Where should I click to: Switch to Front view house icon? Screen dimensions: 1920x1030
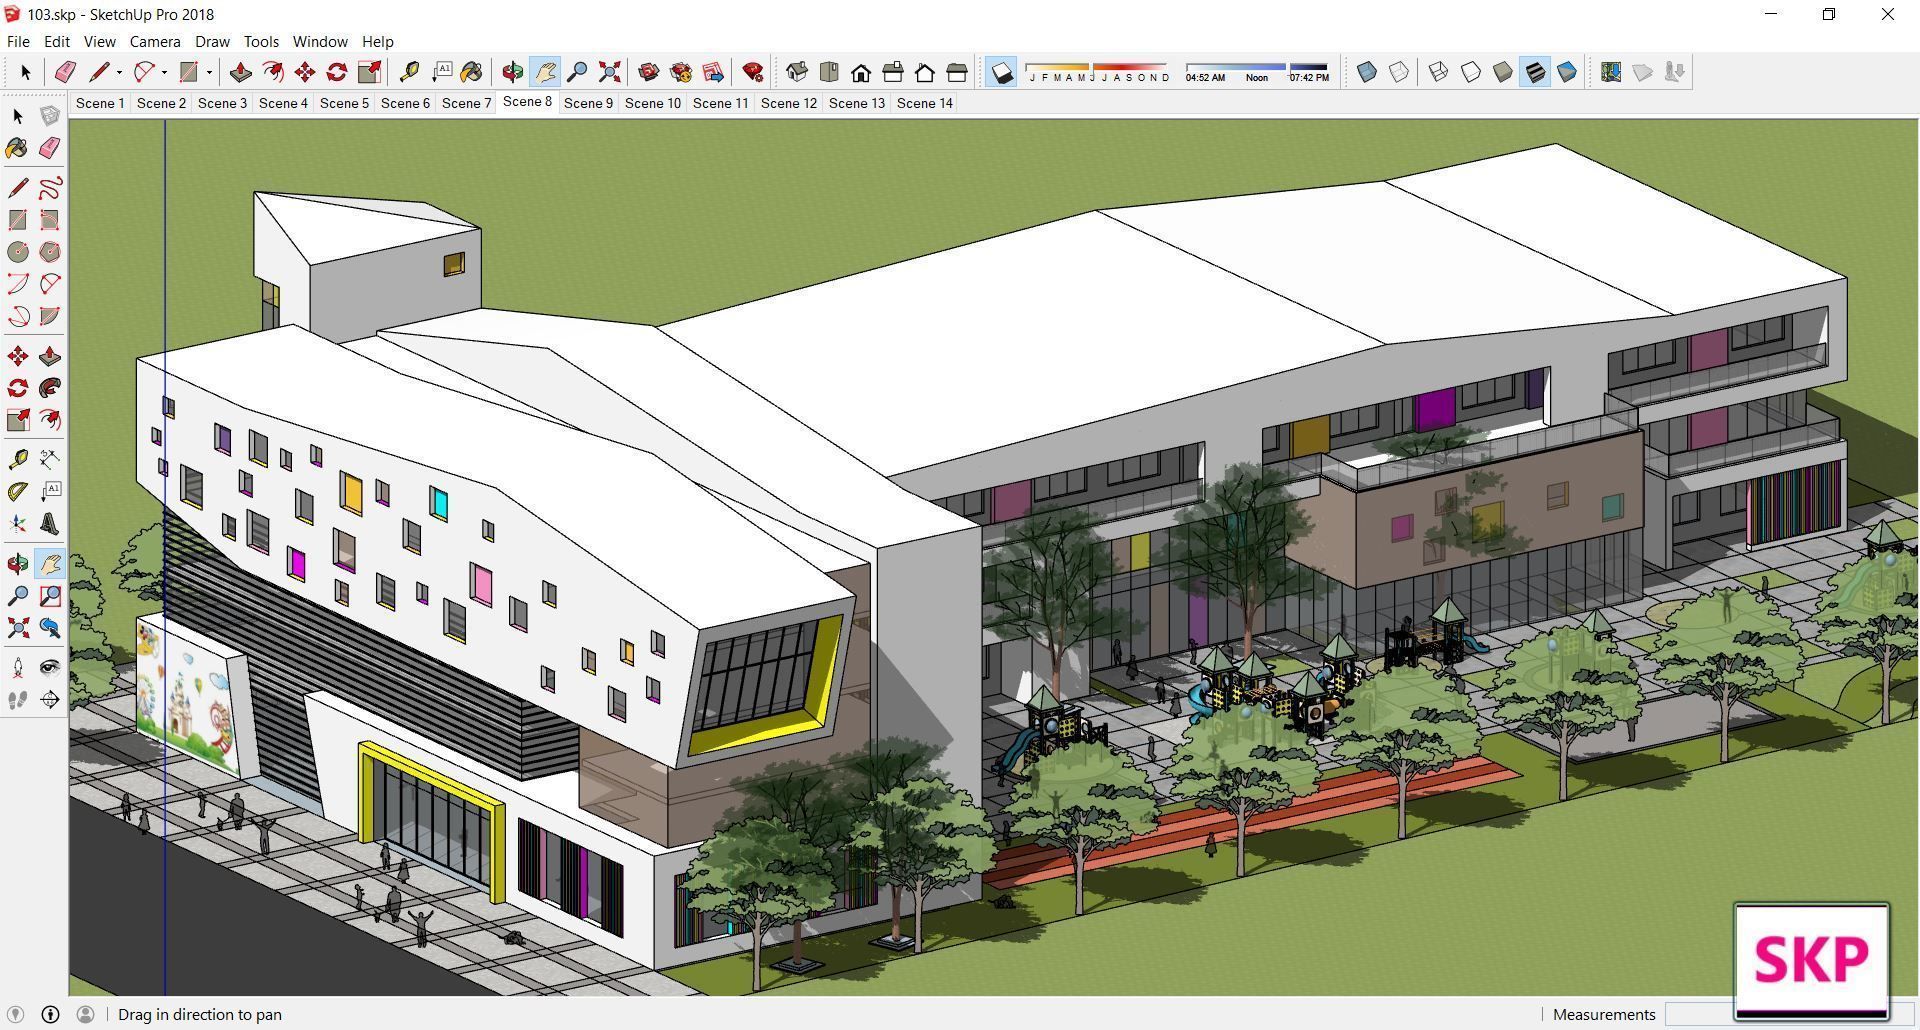tap(861, 72)
